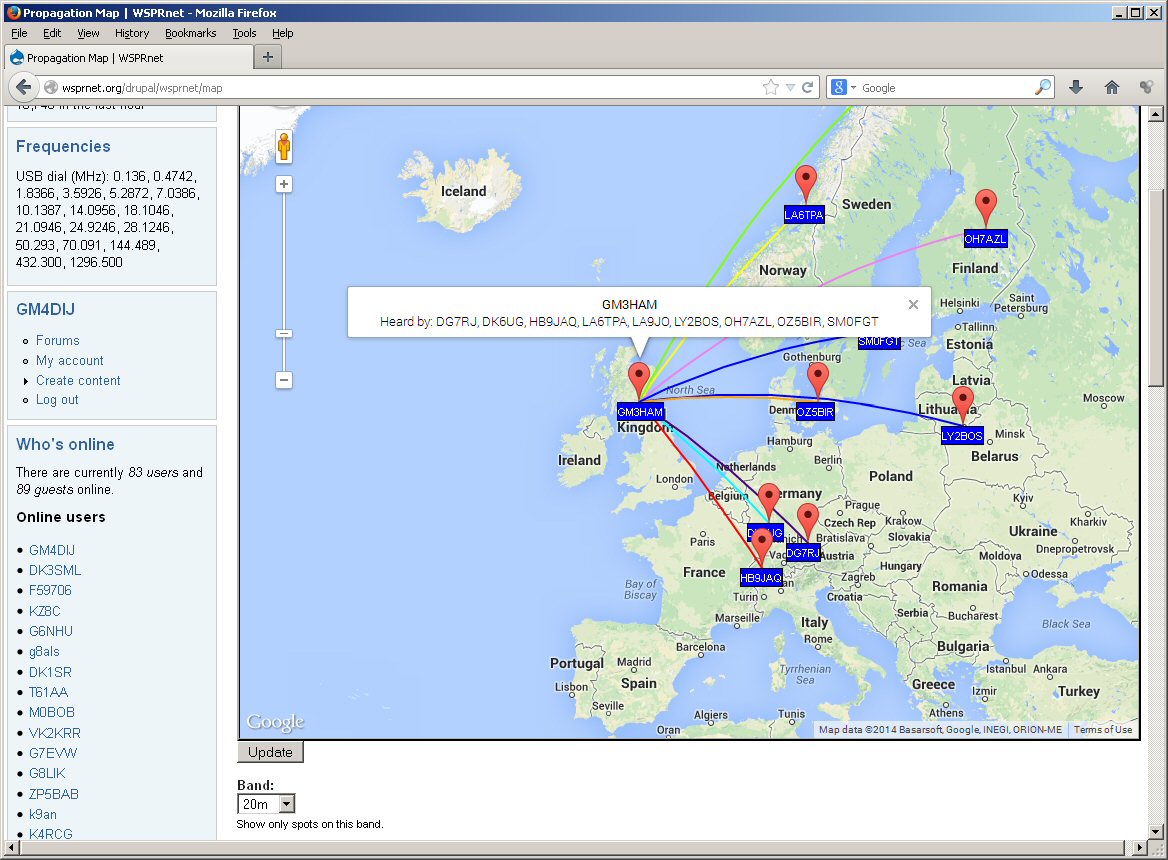Click the HB9JAQ map marker pin
This screenshot has width=1168, height=860.
click(x=761, y=547)
